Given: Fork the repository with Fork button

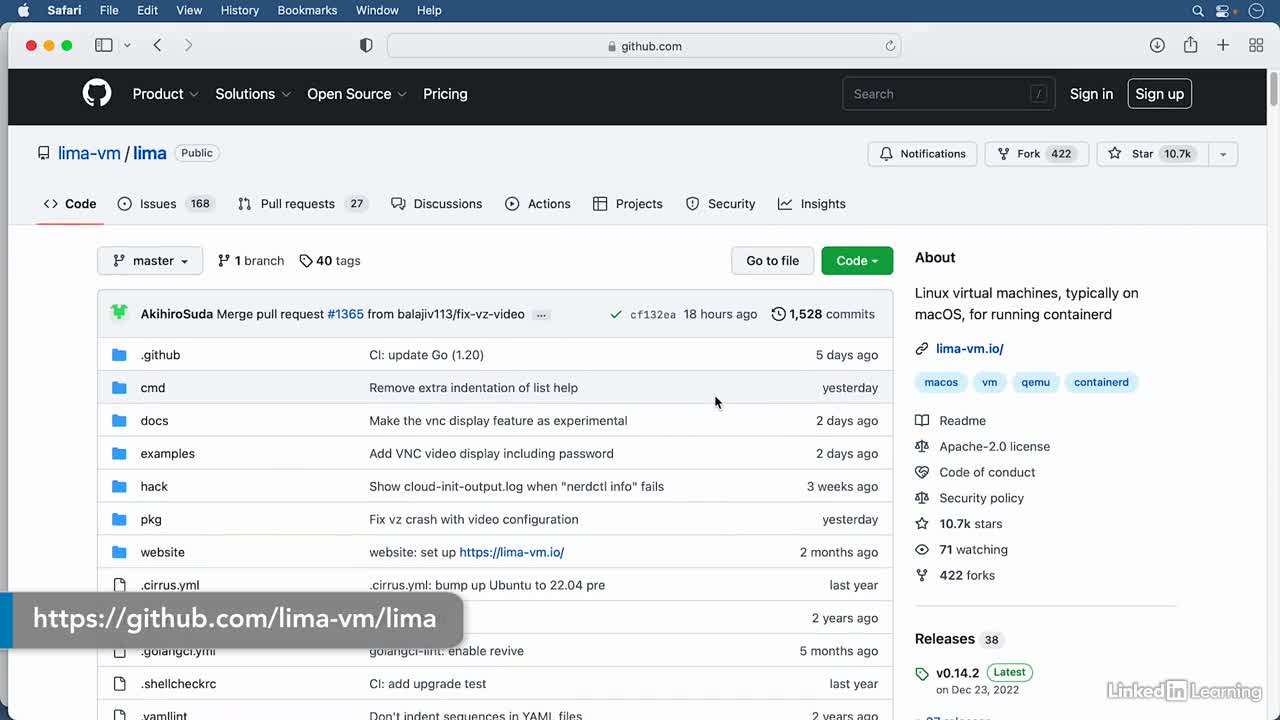Looking at the screenshot, I should pyautogui.click(x=1037, y=154).
